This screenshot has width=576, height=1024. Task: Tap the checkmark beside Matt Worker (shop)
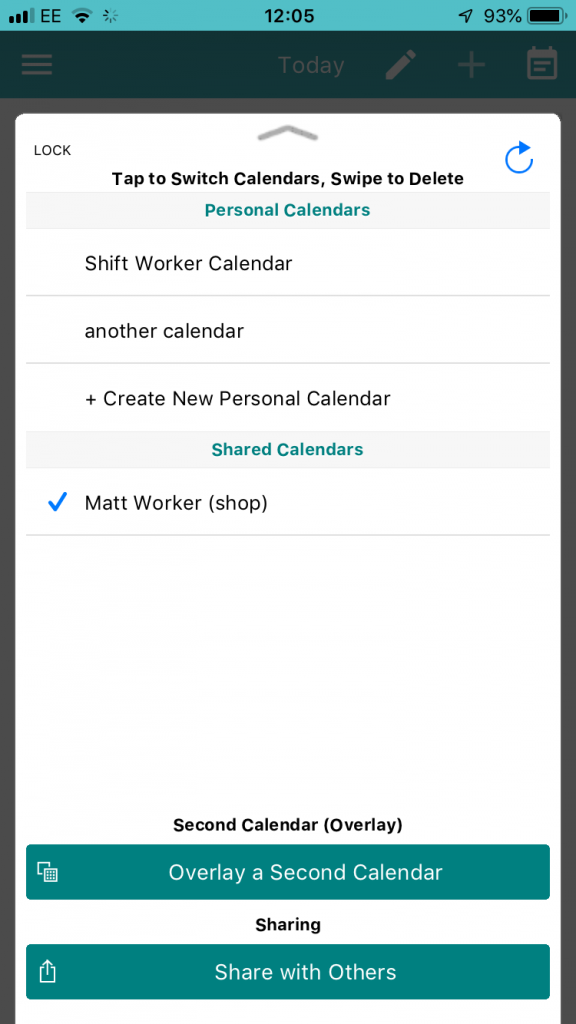pyautogui.click(x=57, y=503)
